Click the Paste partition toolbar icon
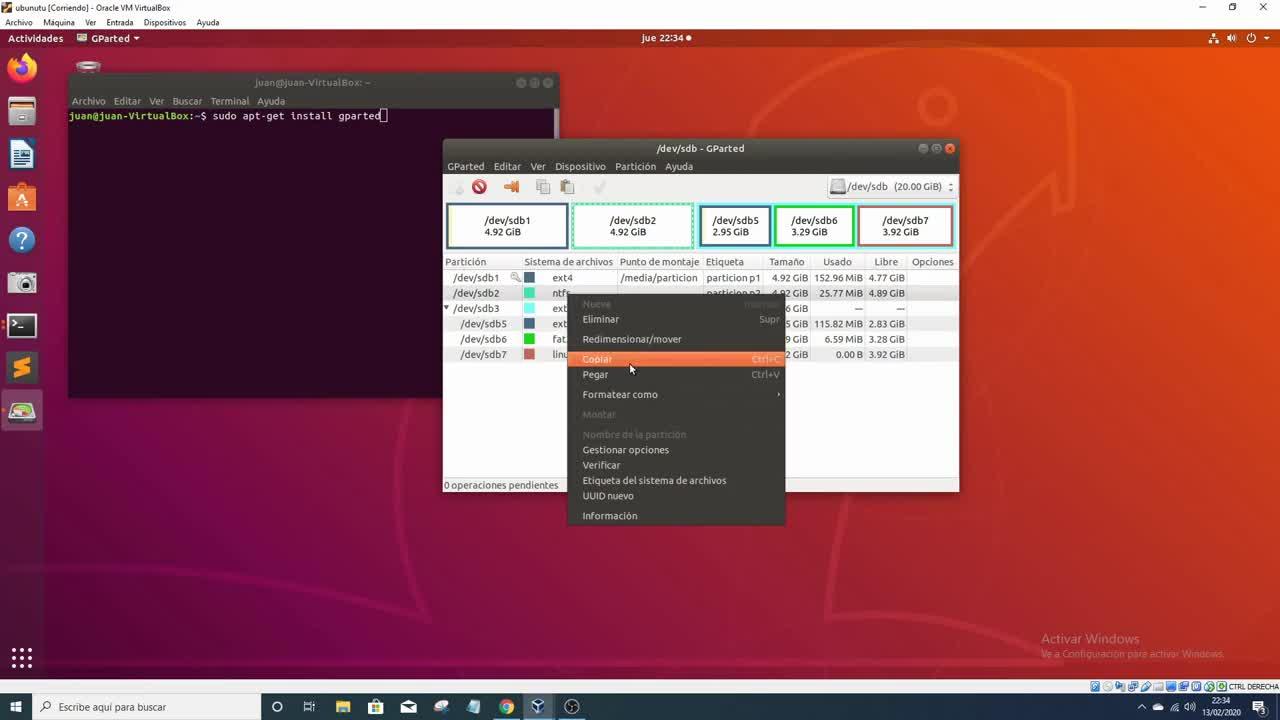Screen dimensions: 1280x720 point(567,187)
